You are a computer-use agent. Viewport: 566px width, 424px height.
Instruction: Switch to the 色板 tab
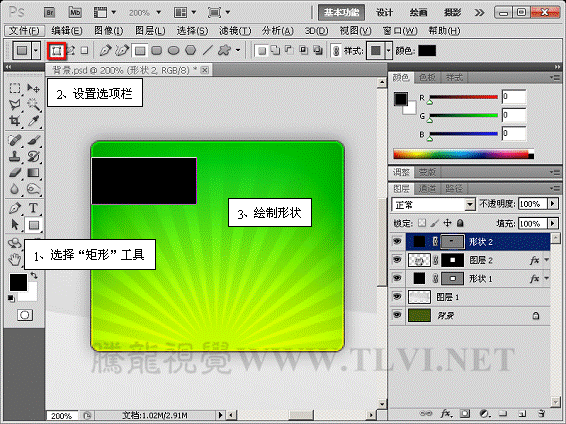tap(427, 77)
